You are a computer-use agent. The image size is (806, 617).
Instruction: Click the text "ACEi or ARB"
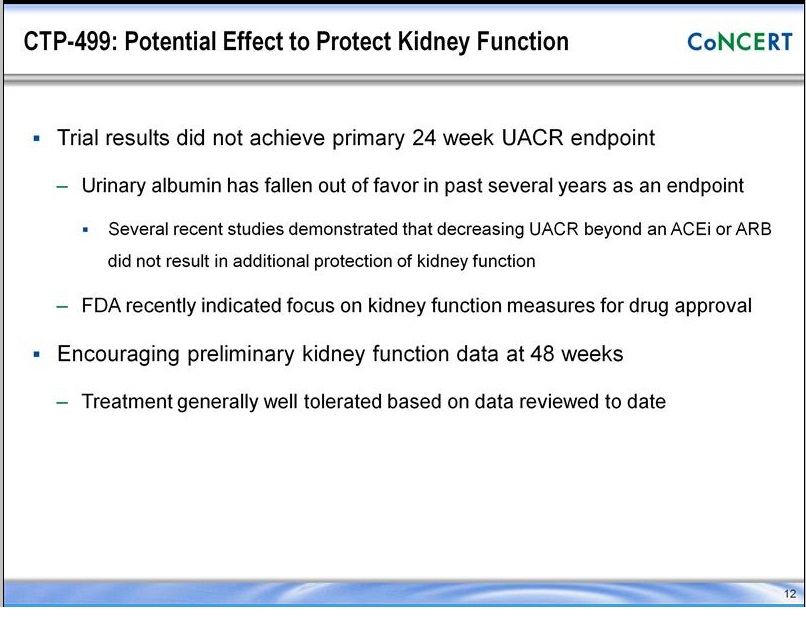[727, 229]
